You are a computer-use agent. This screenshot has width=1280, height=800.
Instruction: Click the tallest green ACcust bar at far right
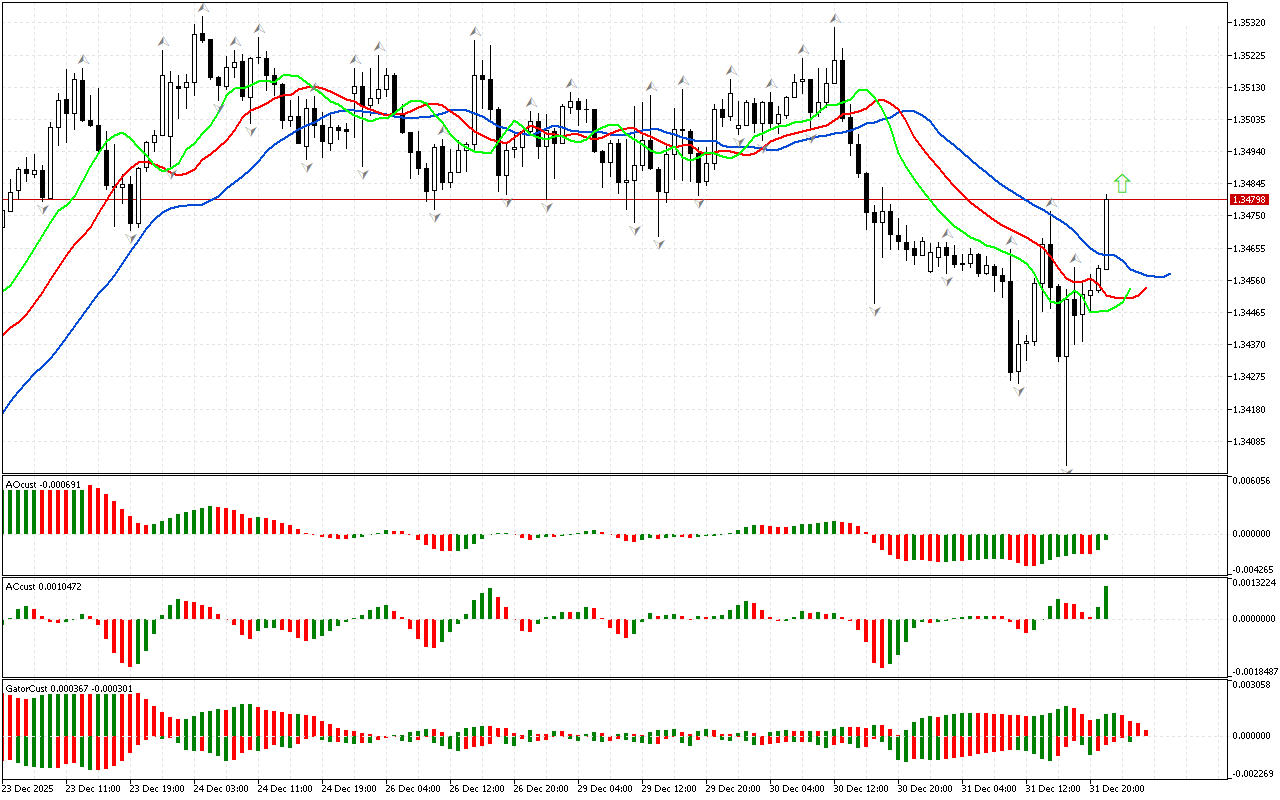[x=1107, y=601]
